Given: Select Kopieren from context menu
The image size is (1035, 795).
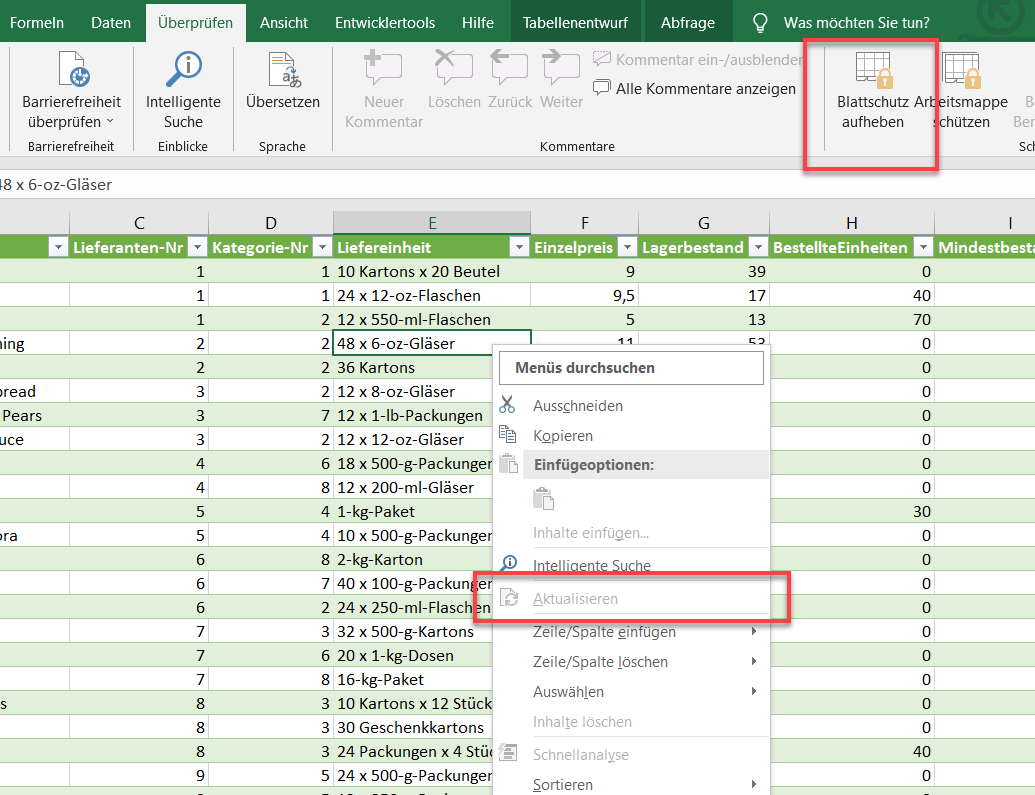Looking at the screenshot, I should pyautogui.click(x=563, y=436).
